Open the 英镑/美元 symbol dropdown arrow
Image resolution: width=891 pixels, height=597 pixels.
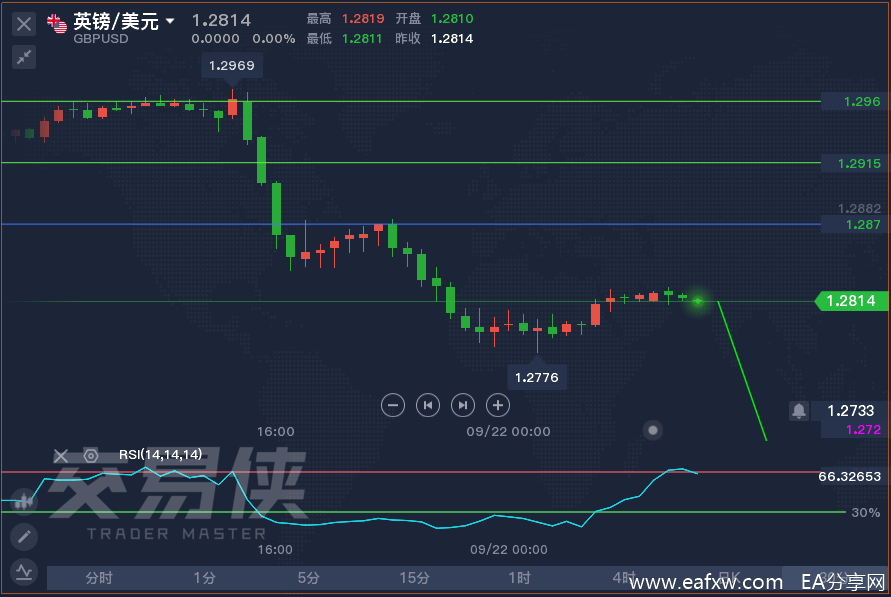click(x=170, y=22)
